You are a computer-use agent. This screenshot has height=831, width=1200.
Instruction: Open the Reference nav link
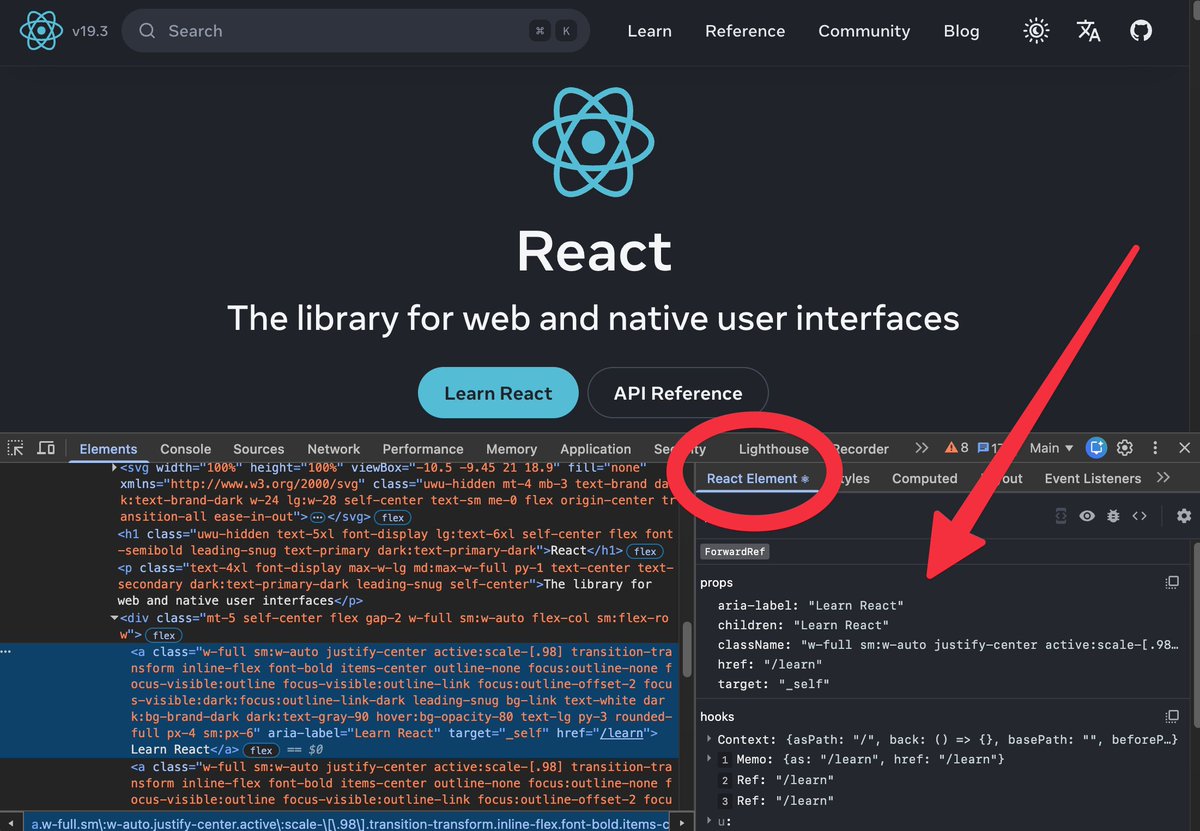[x=745, y=31]
